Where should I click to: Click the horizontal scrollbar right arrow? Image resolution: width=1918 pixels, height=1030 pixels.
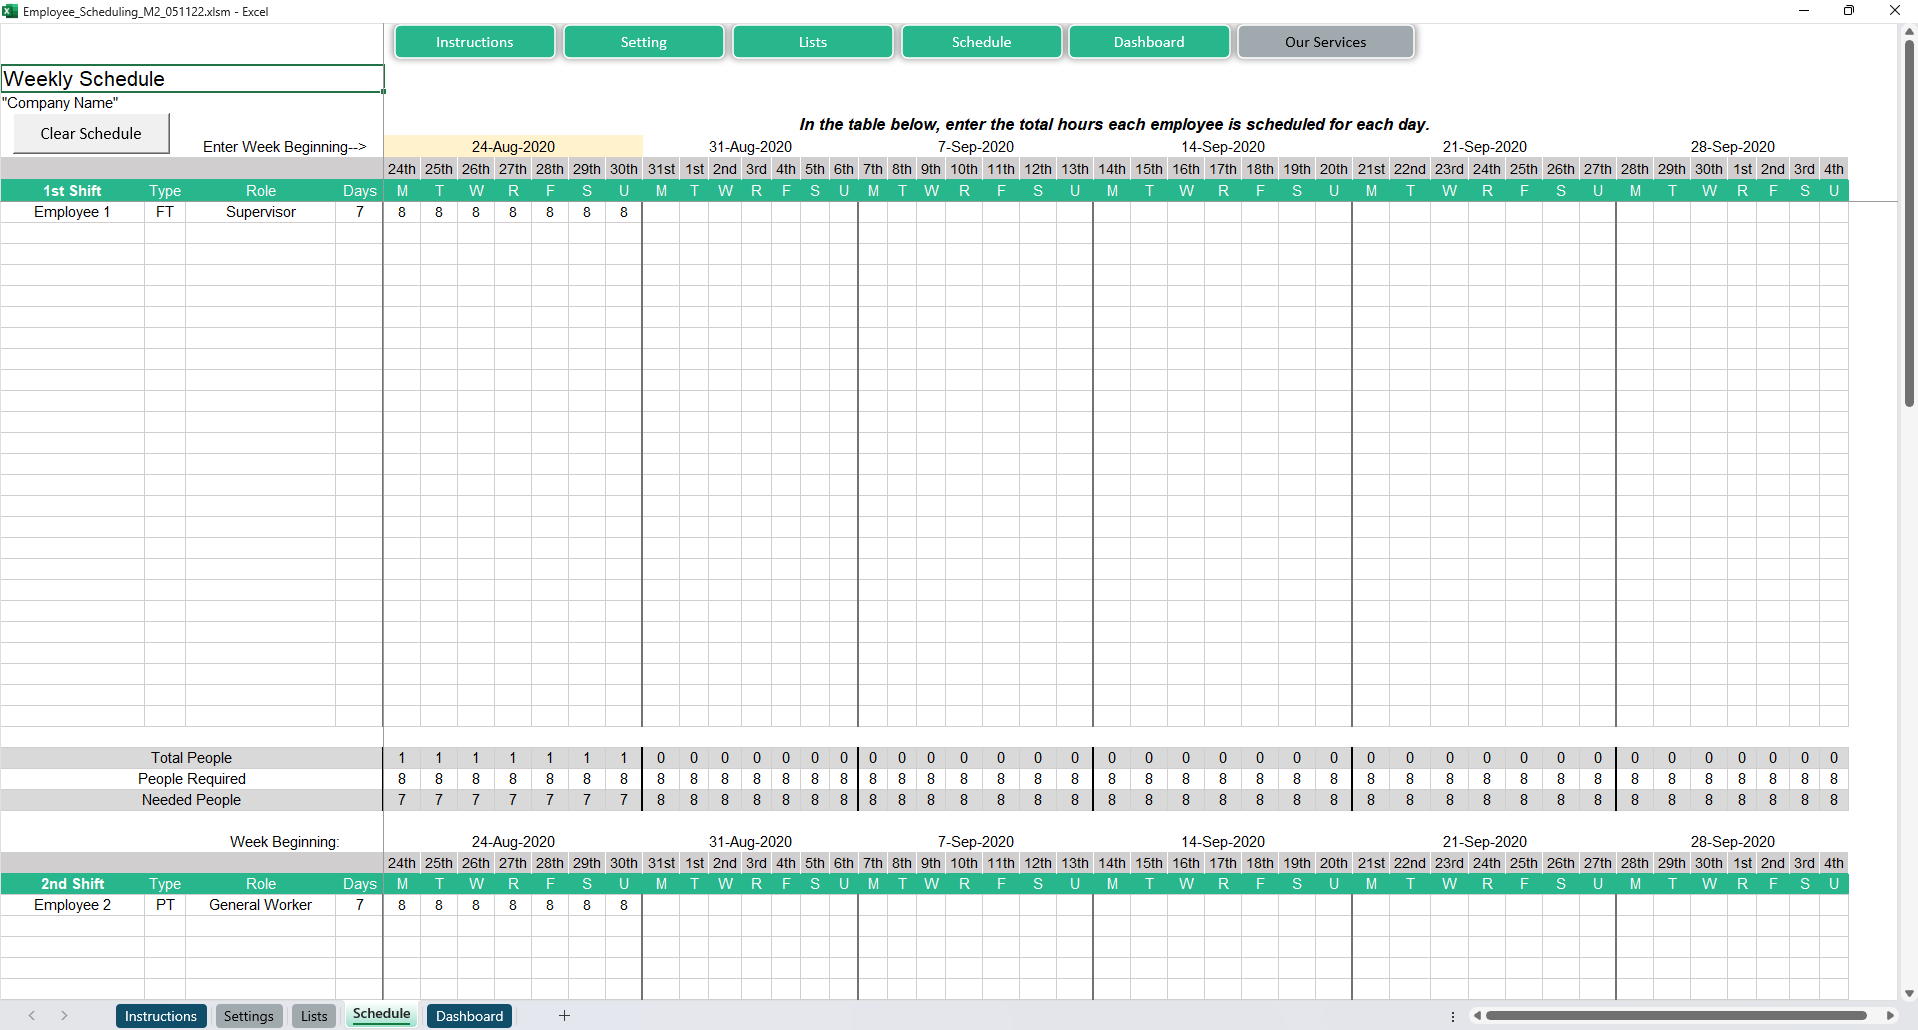1890,1016
